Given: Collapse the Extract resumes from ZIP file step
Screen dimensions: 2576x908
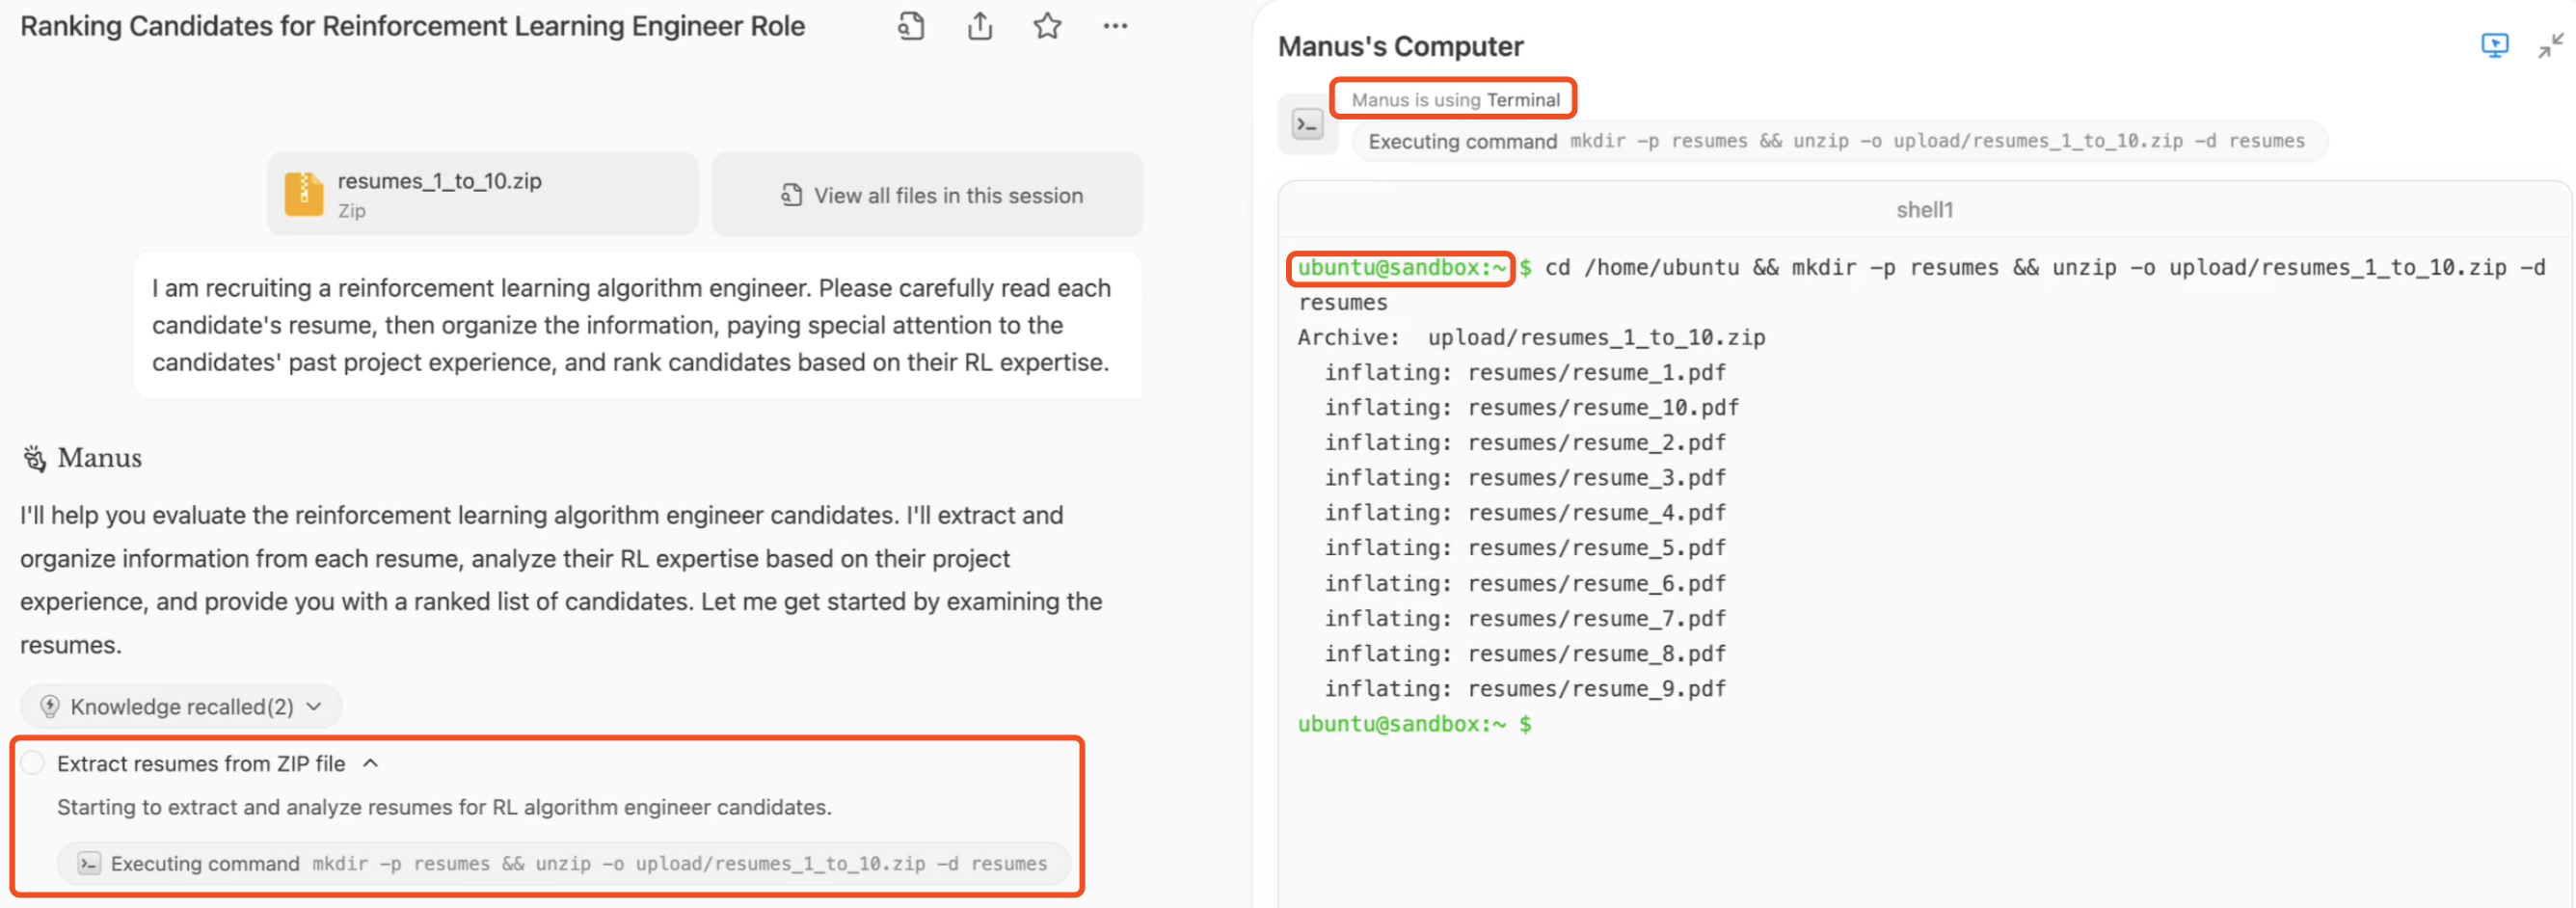Looking at the screenshot, I should (371, 763).
